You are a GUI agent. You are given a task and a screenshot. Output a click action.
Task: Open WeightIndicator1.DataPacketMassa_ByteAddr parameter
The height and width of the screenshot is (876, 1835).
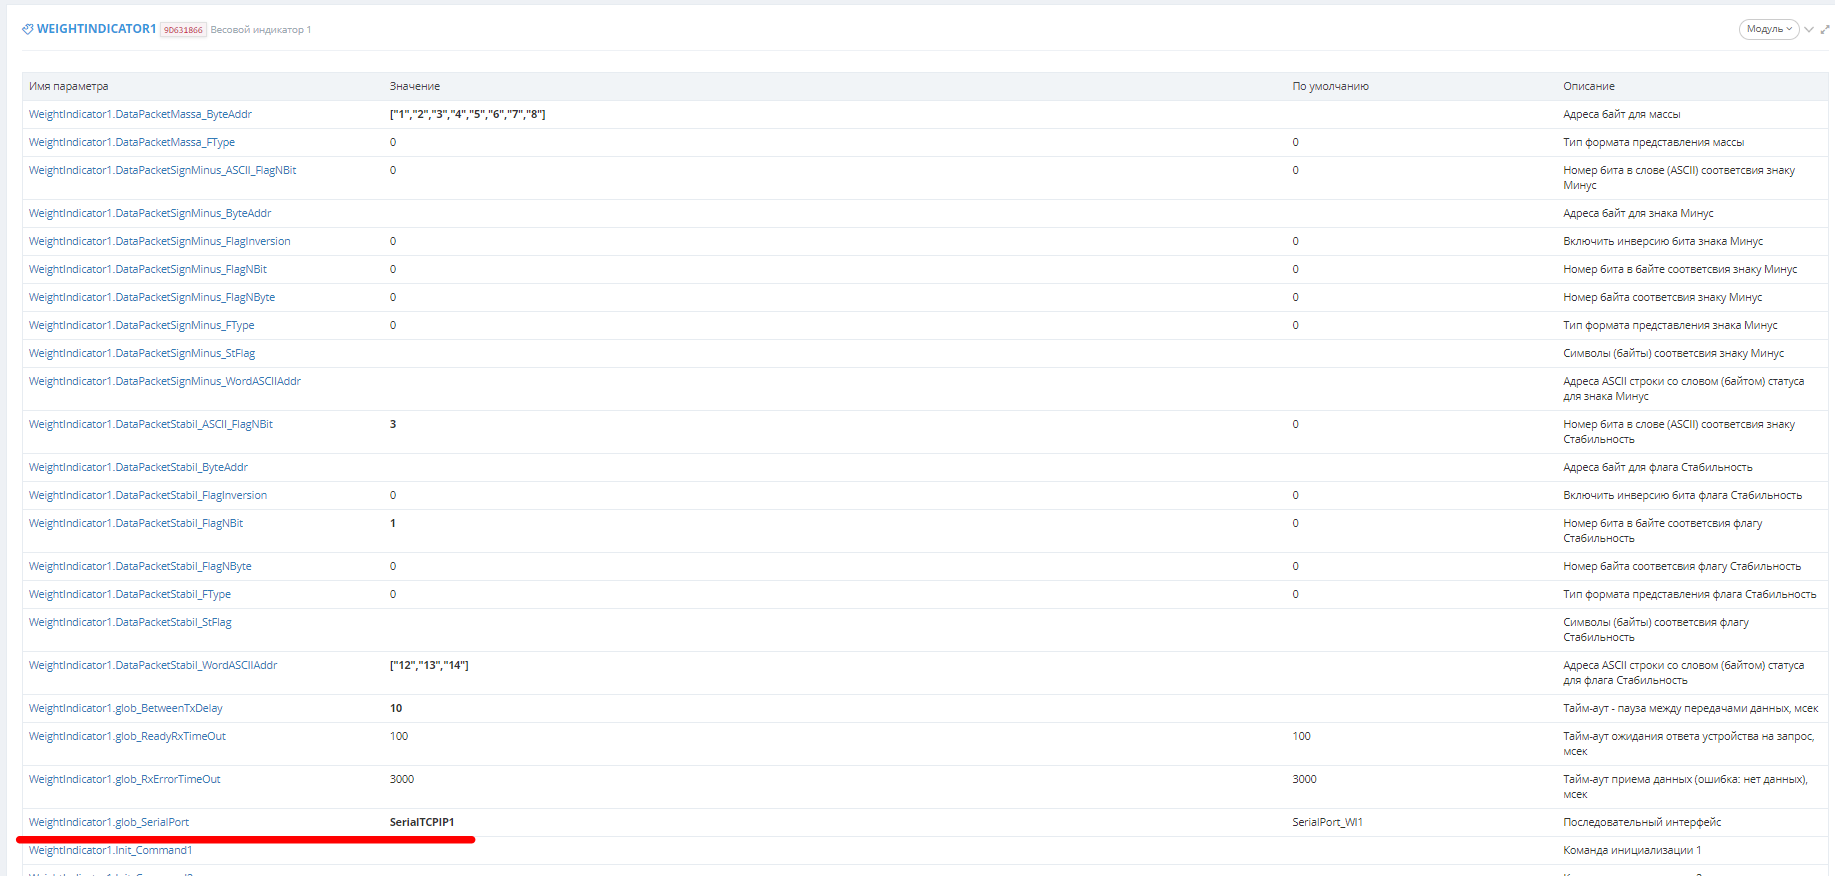(x=140, y=114)
